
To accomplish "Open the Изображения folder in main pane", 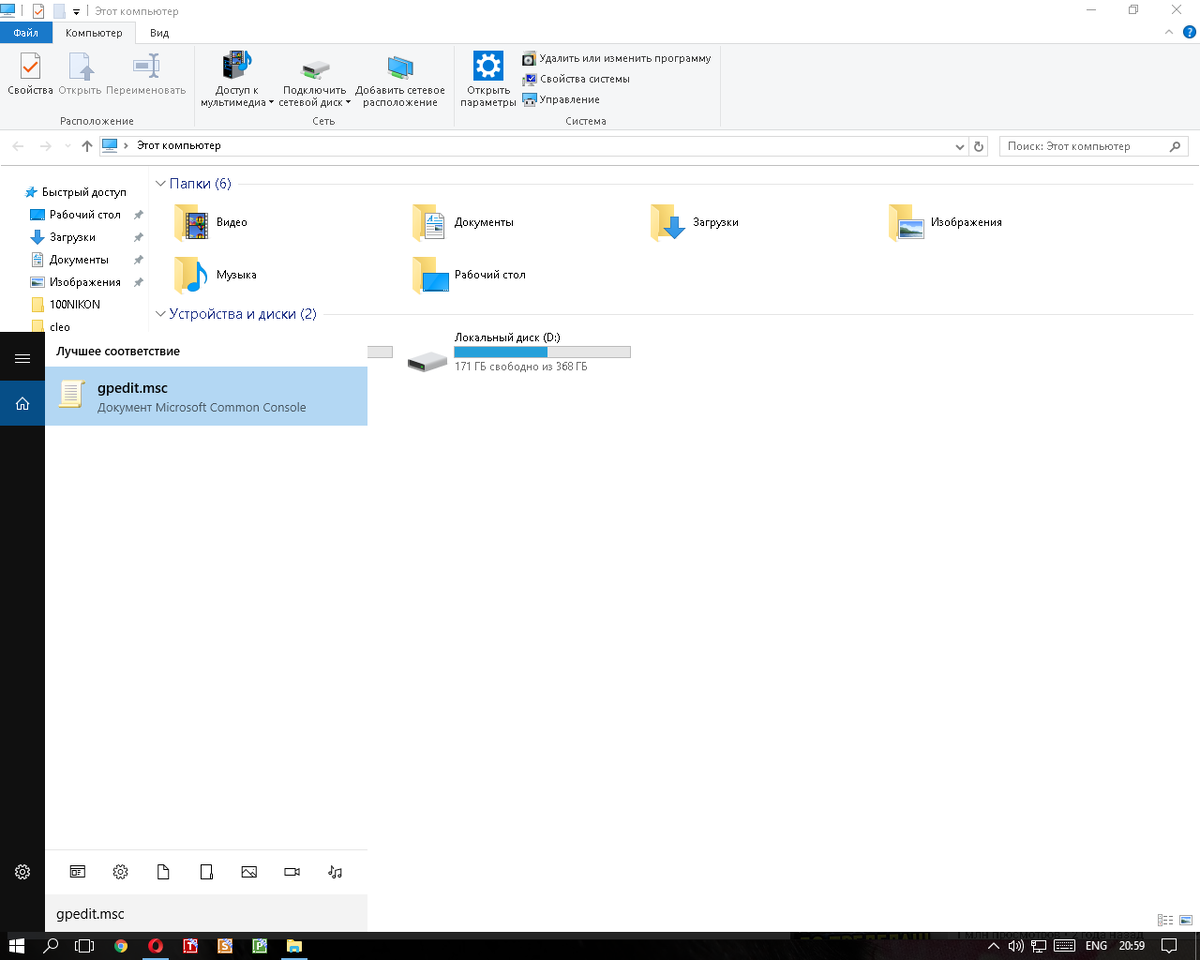I will 945,222.
